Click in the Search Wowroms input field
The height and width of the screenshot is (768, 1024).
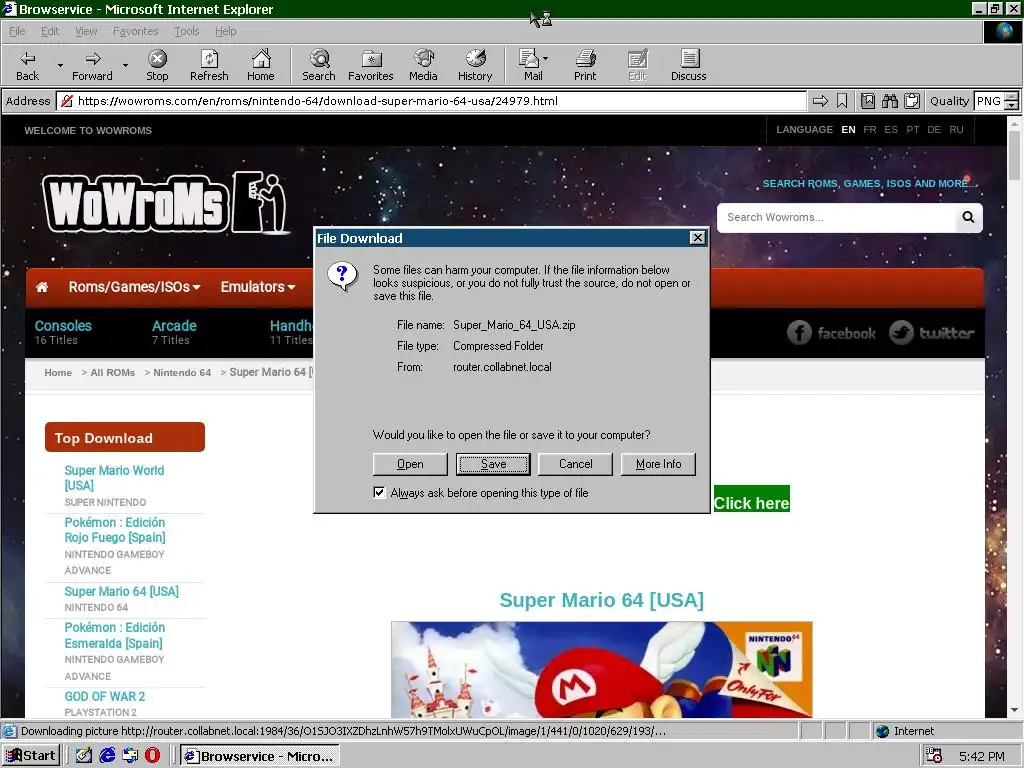tap(837, 217)
